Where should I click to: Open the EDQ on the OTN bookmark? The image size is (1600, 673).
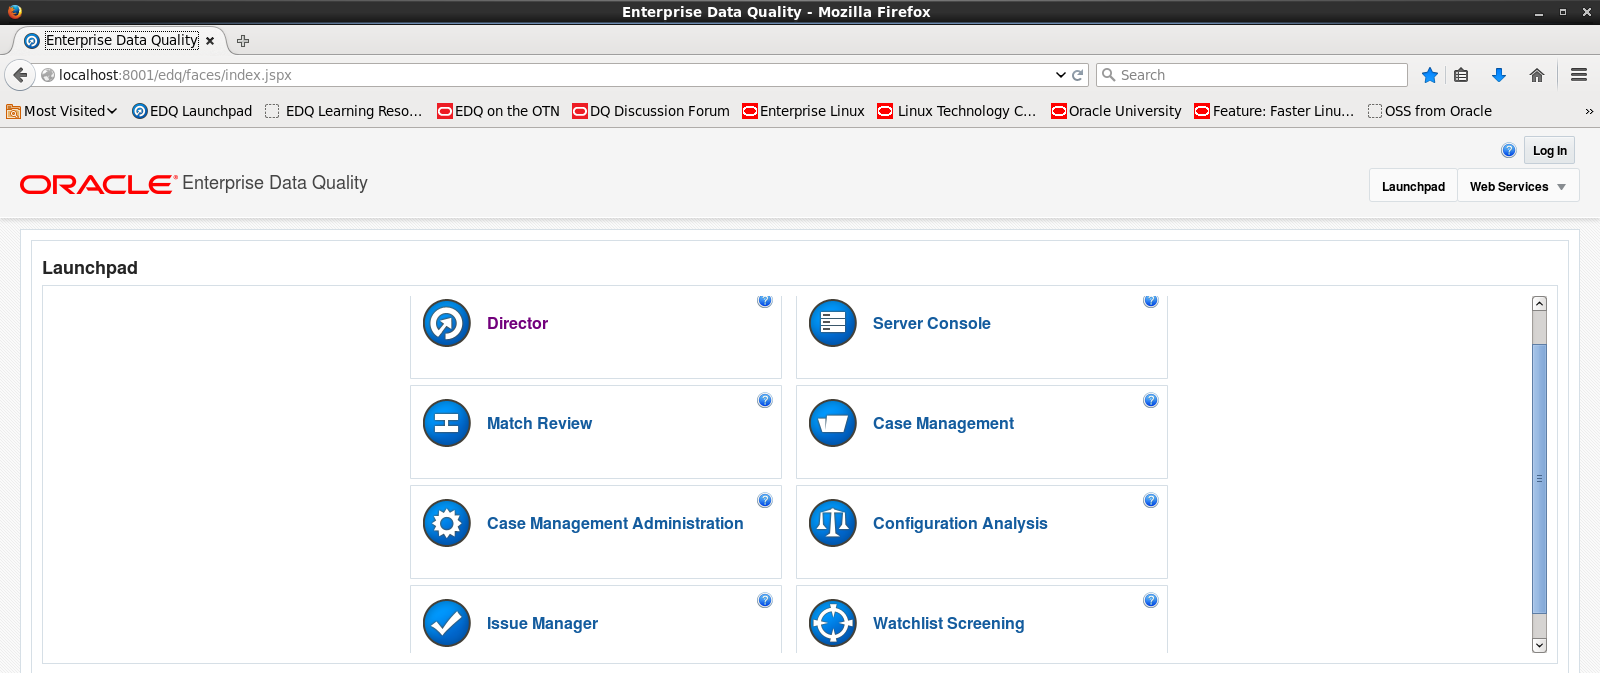[498, 111]
